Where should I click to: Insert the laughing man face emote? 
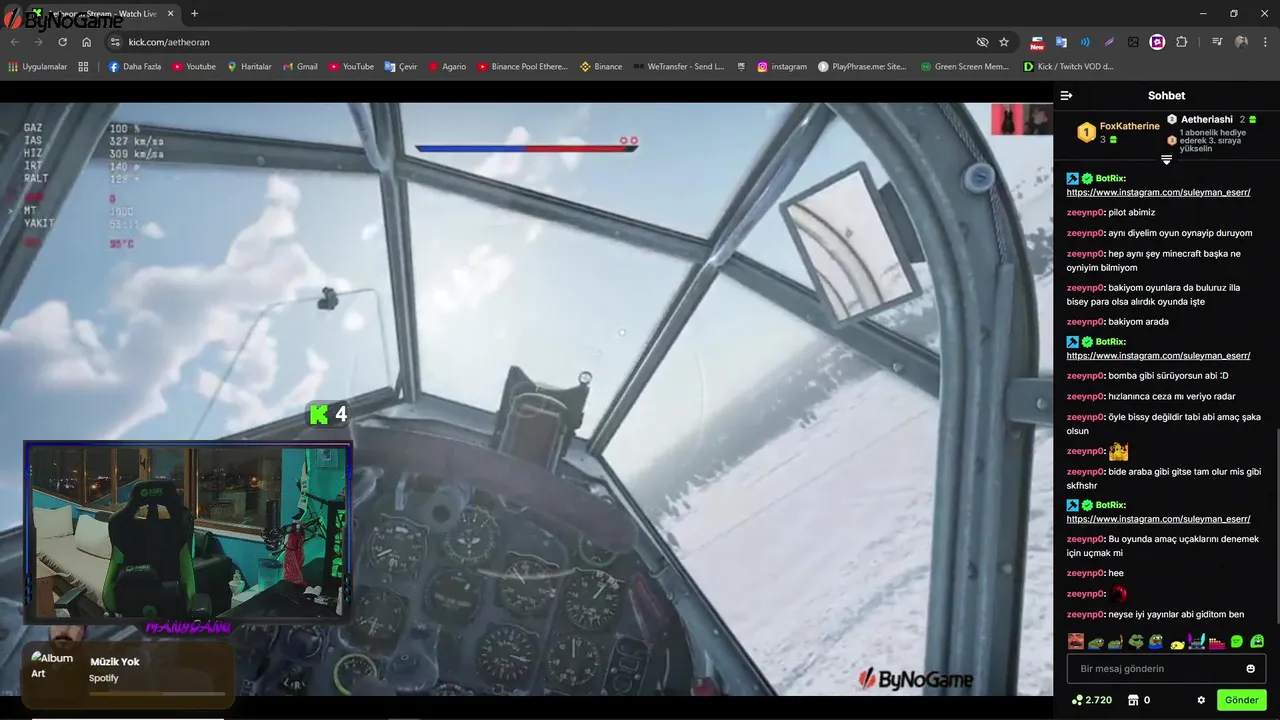[1076, 641]
